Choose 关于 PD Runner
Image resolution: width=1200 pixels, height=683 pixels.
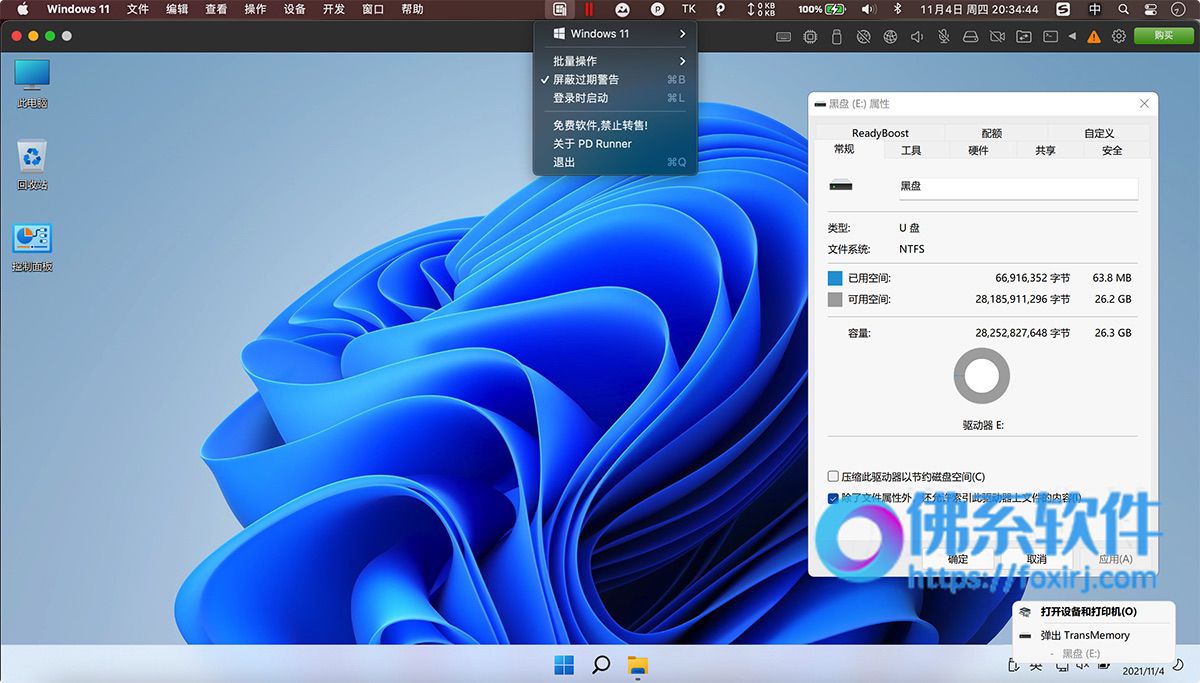pos(615,144)
